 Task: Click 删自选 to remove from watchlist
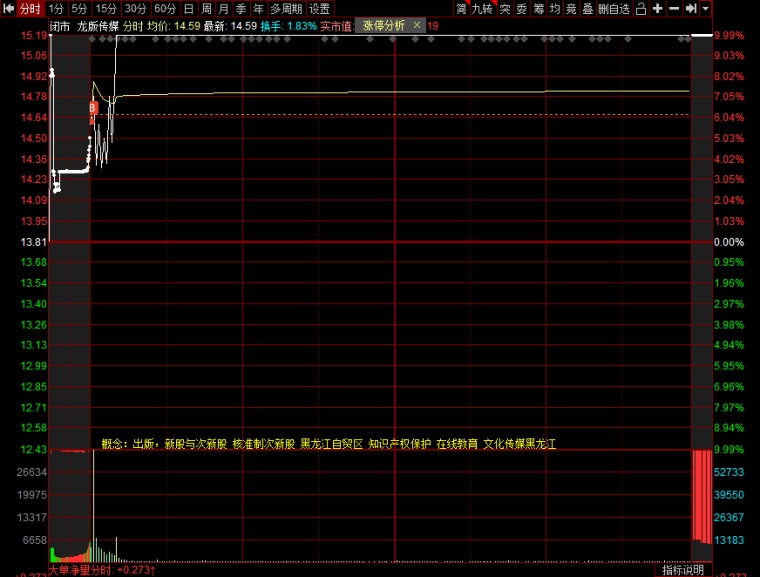tap(614, 8)
